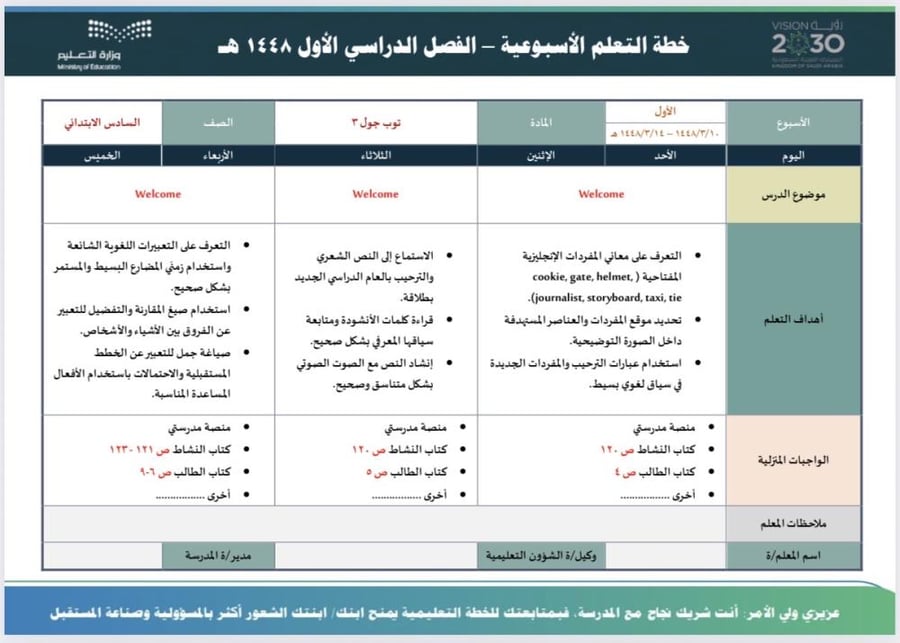
Task: Select the title "خطة التعلم الأسبوعية" in the header
Action: (595, 45)
